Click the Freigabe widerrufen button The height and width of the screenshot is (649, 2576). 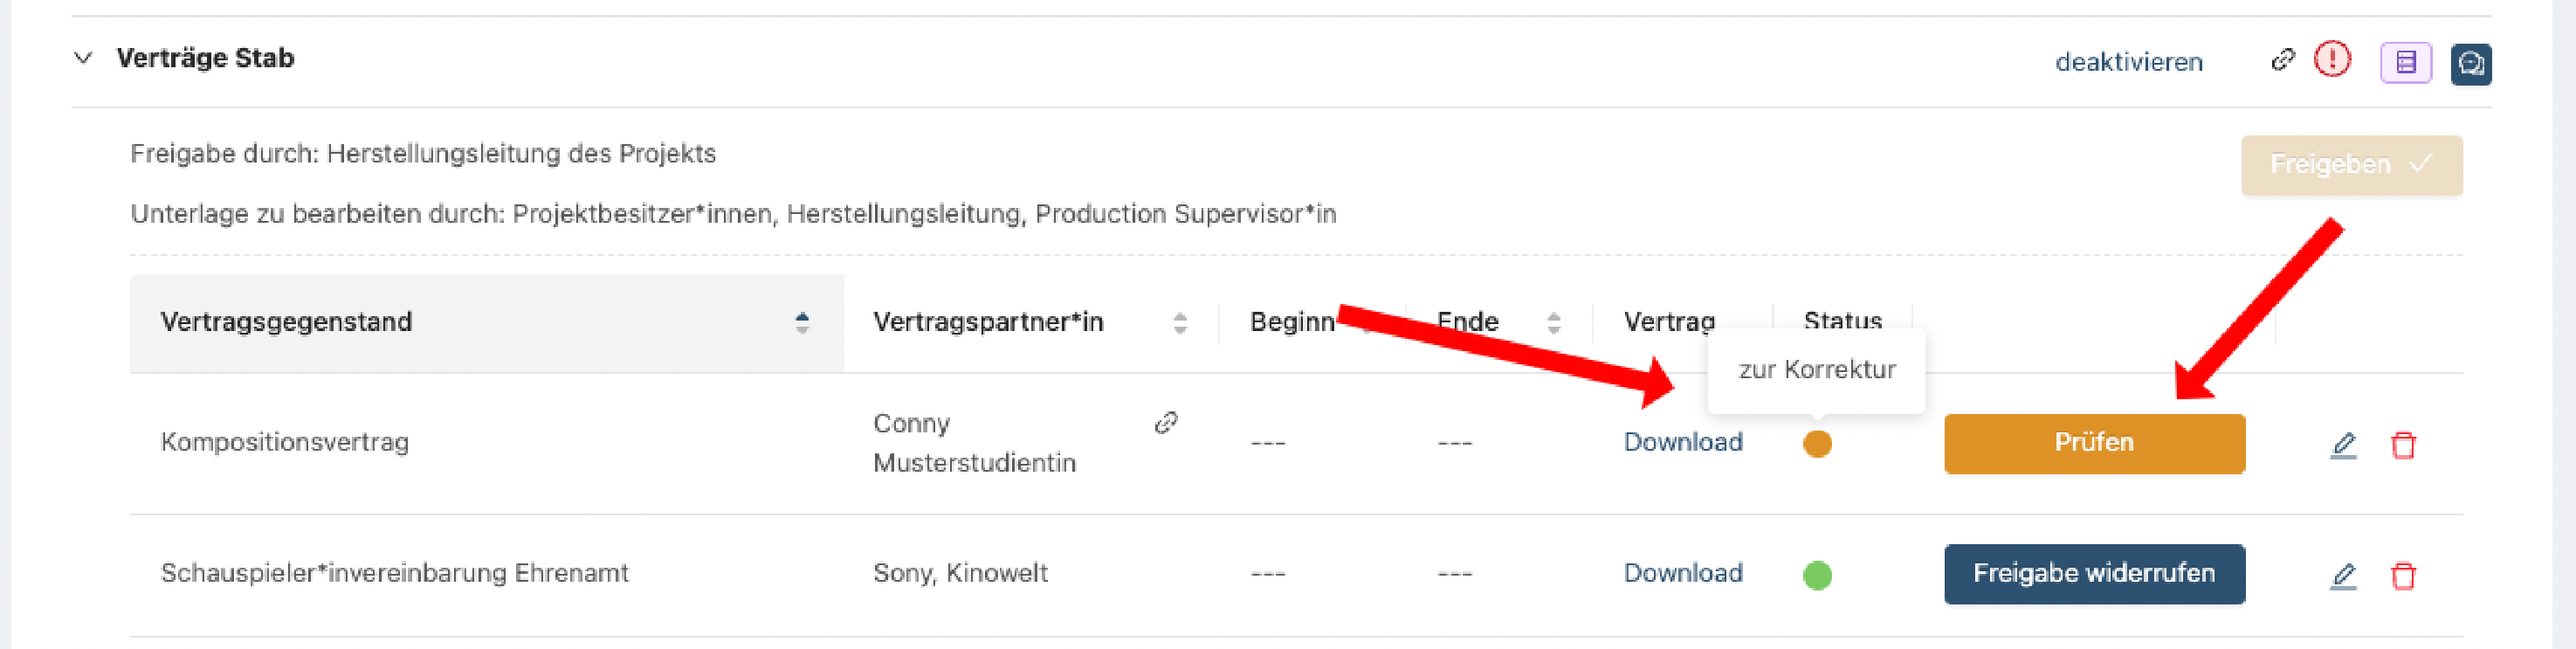pos(2094,574)
